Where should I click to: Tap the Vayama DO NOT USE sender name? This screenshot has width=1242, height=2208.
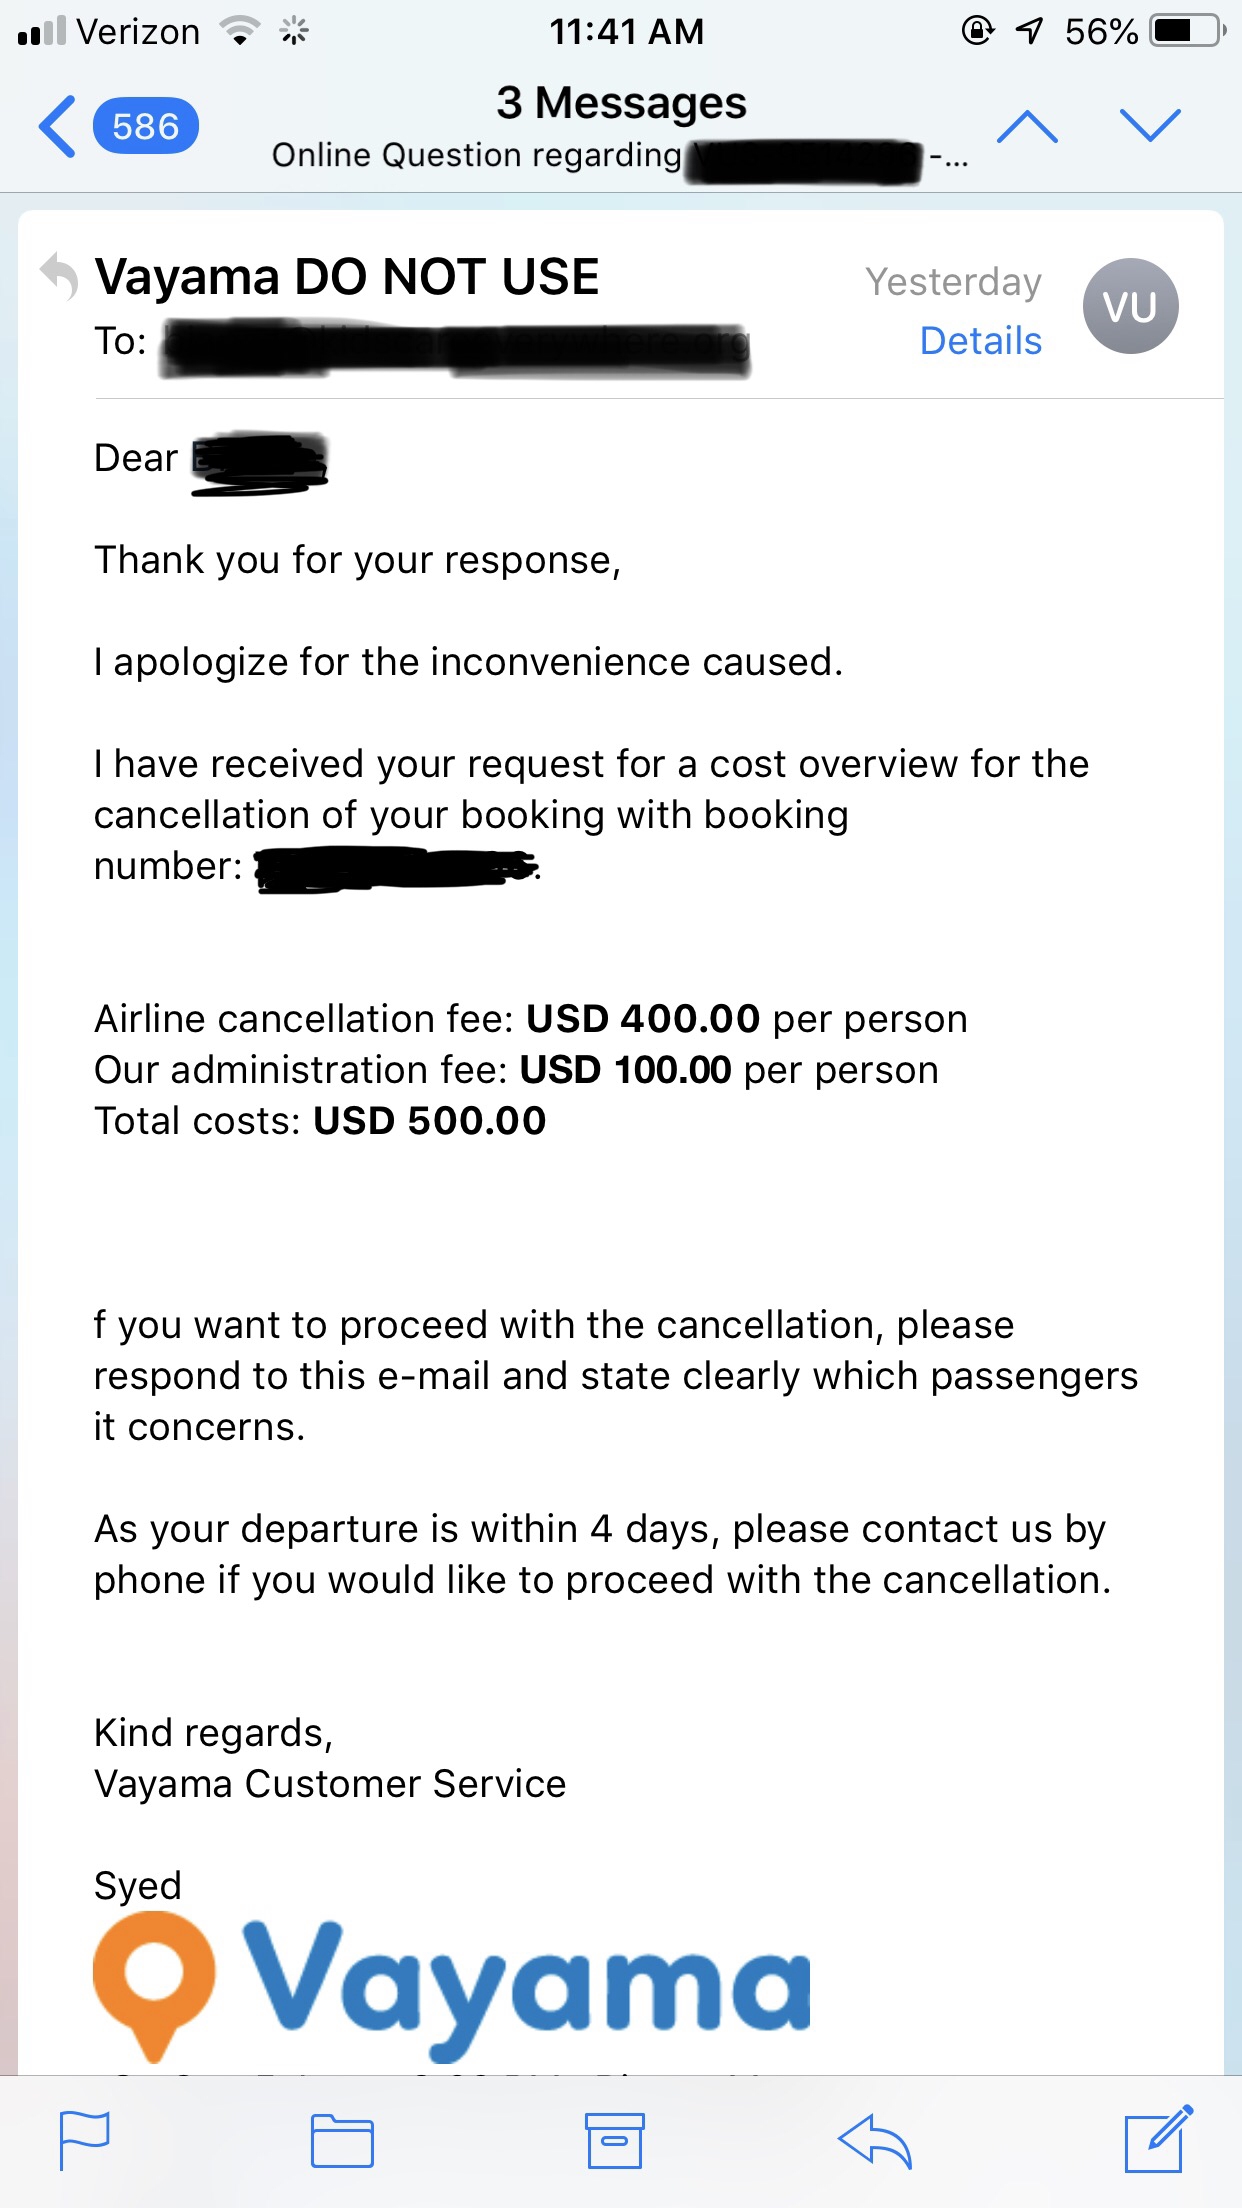pos(347,277)
